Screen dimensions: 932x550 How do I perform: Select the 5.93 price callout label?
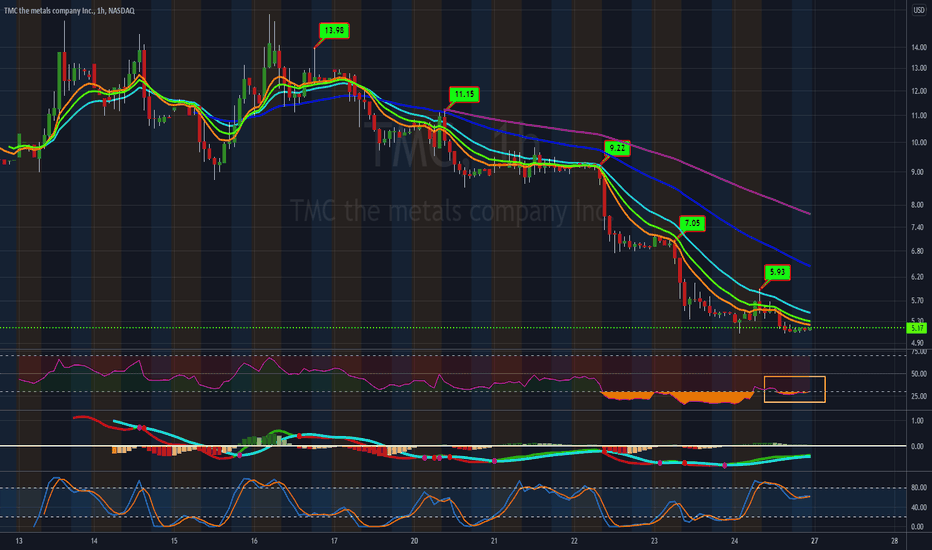coord(777,272)
